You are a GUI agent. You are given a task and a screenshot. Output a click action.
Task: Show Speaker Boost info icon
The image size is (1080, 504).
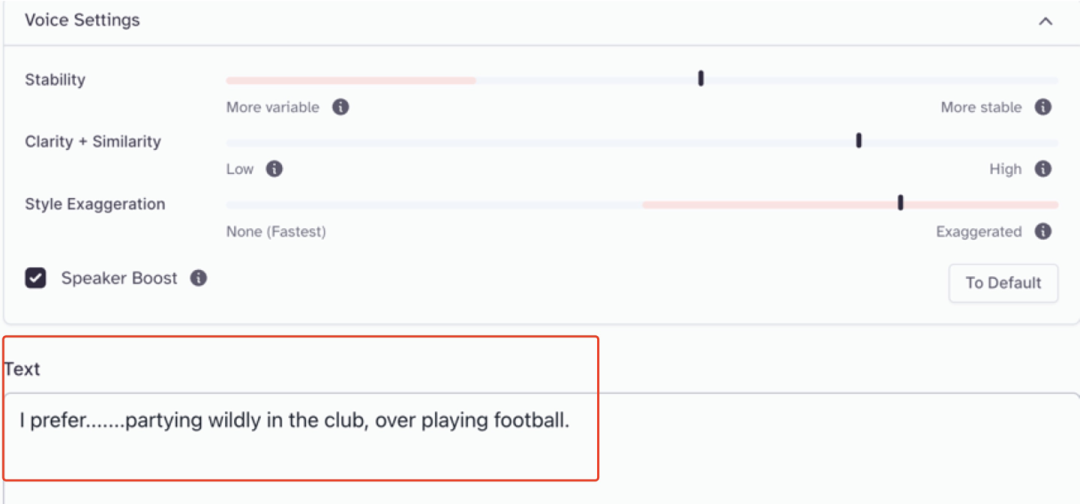click(x=198, y=278)
